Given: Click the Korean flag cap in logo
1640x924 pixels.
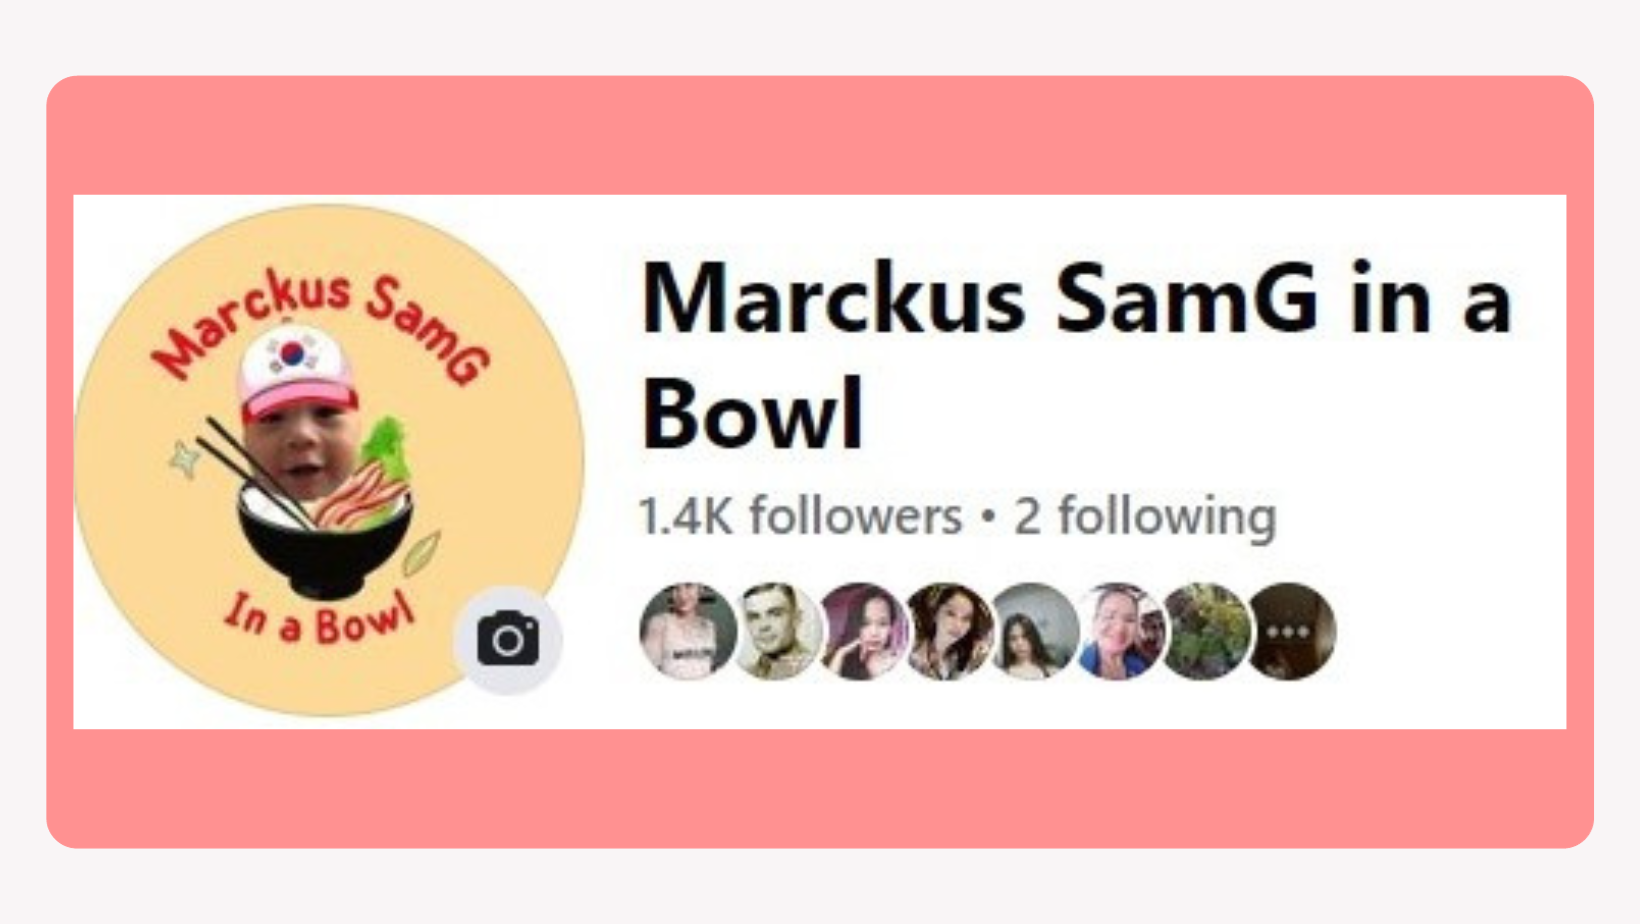Looking at the screenshot, I should click(x=296, y=372).
